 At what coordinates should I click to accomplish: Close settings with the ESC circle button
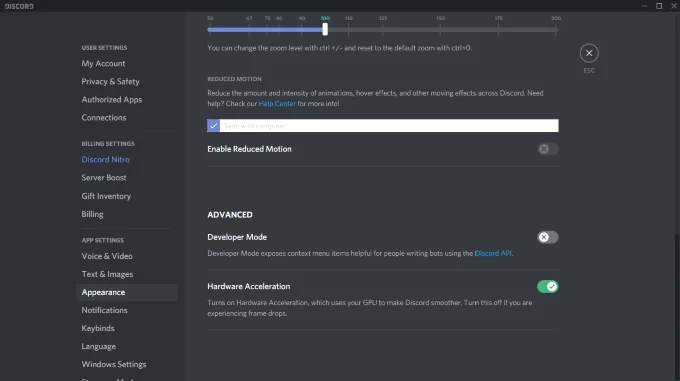click(589, 53)
